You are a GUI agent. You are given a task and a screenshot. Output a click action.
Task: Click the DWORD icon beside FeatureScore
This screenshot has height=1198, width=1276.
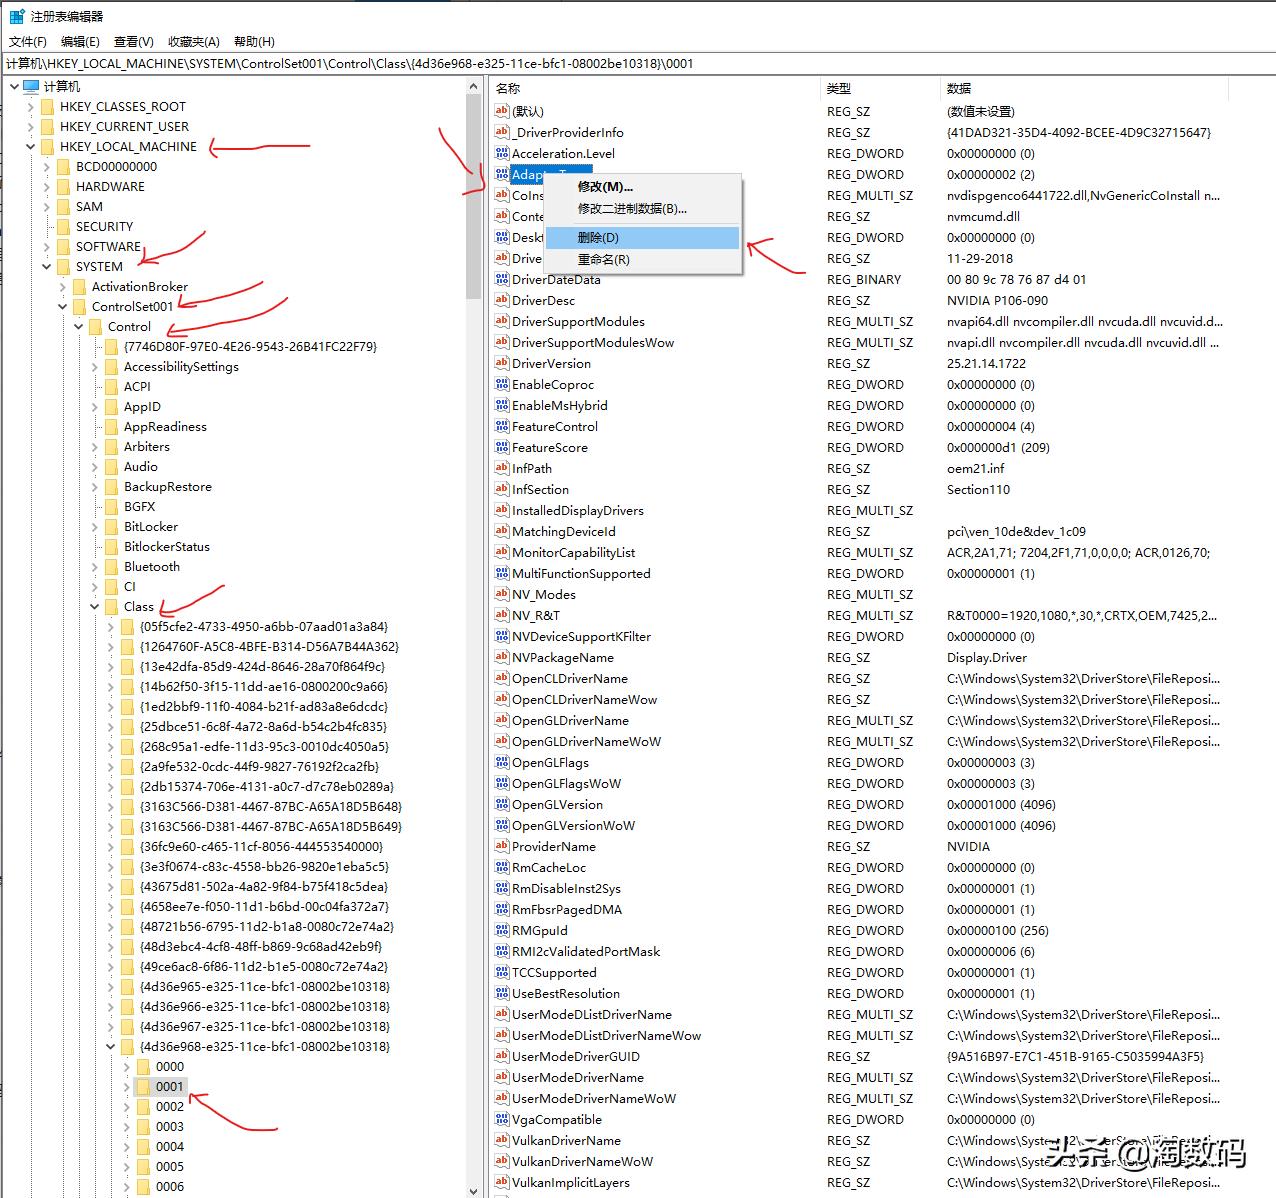[x=502, y=447]
